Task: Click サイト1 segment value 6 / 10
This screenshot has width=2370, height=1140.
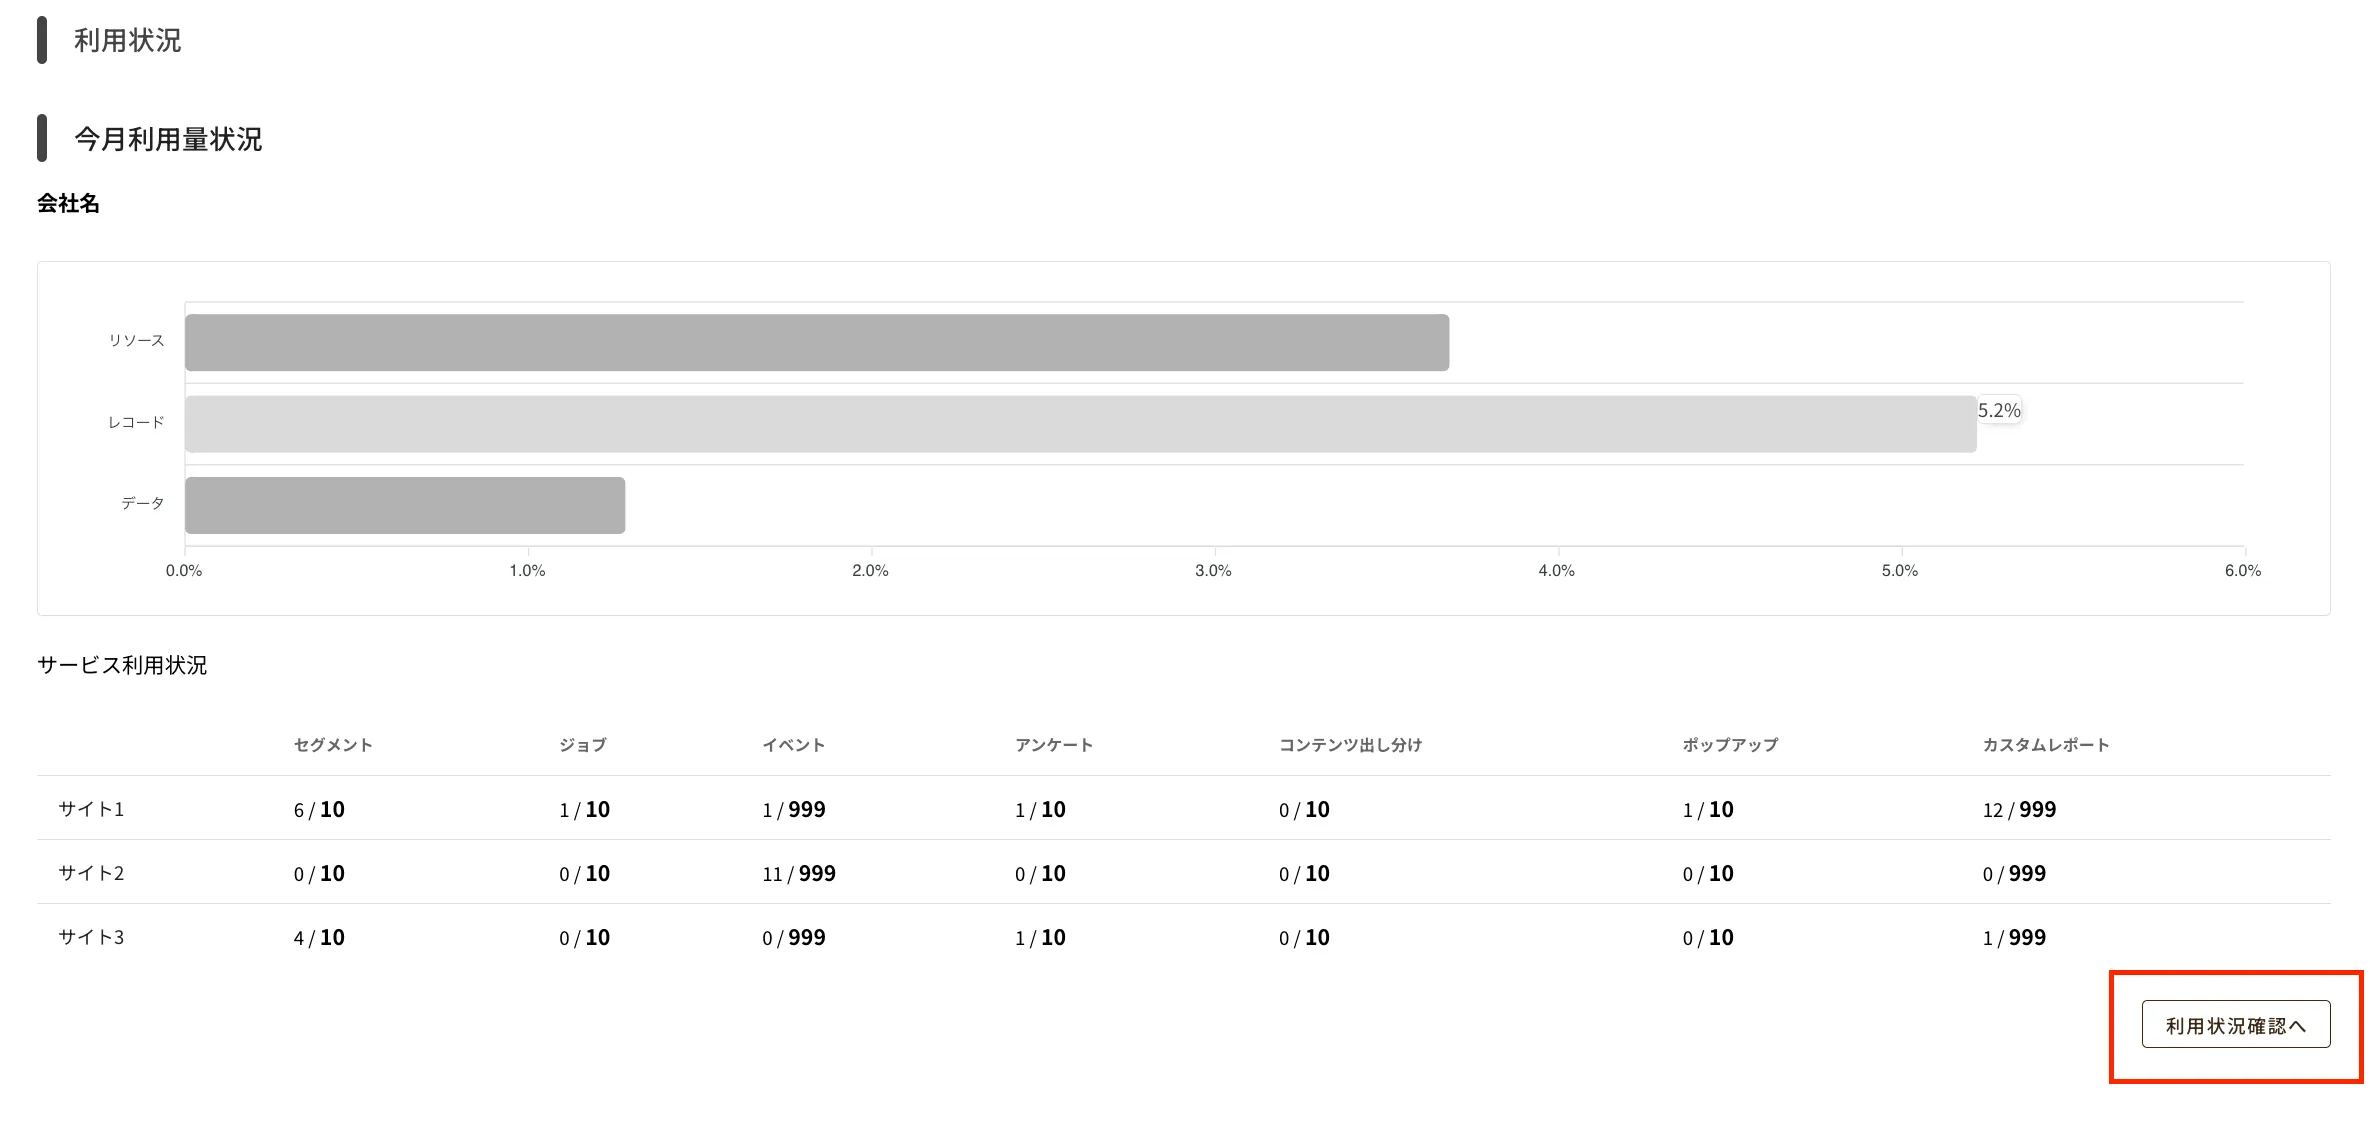Action: 319,810
